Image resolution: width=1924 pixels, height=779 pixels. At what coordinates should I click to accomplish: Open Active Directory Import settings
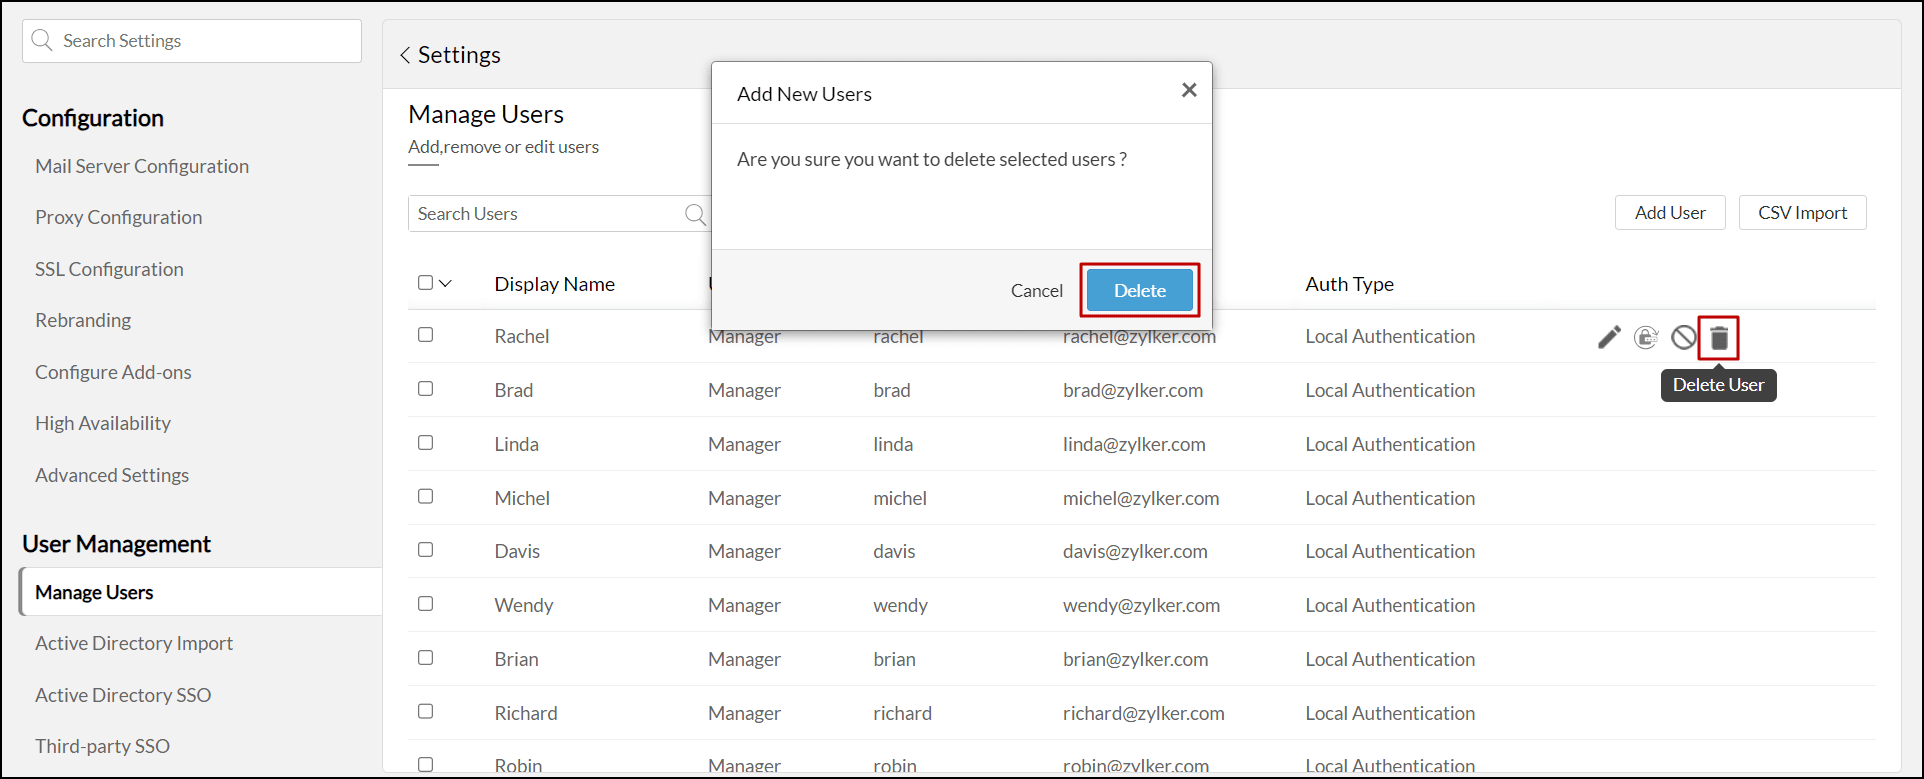[134, 643]
